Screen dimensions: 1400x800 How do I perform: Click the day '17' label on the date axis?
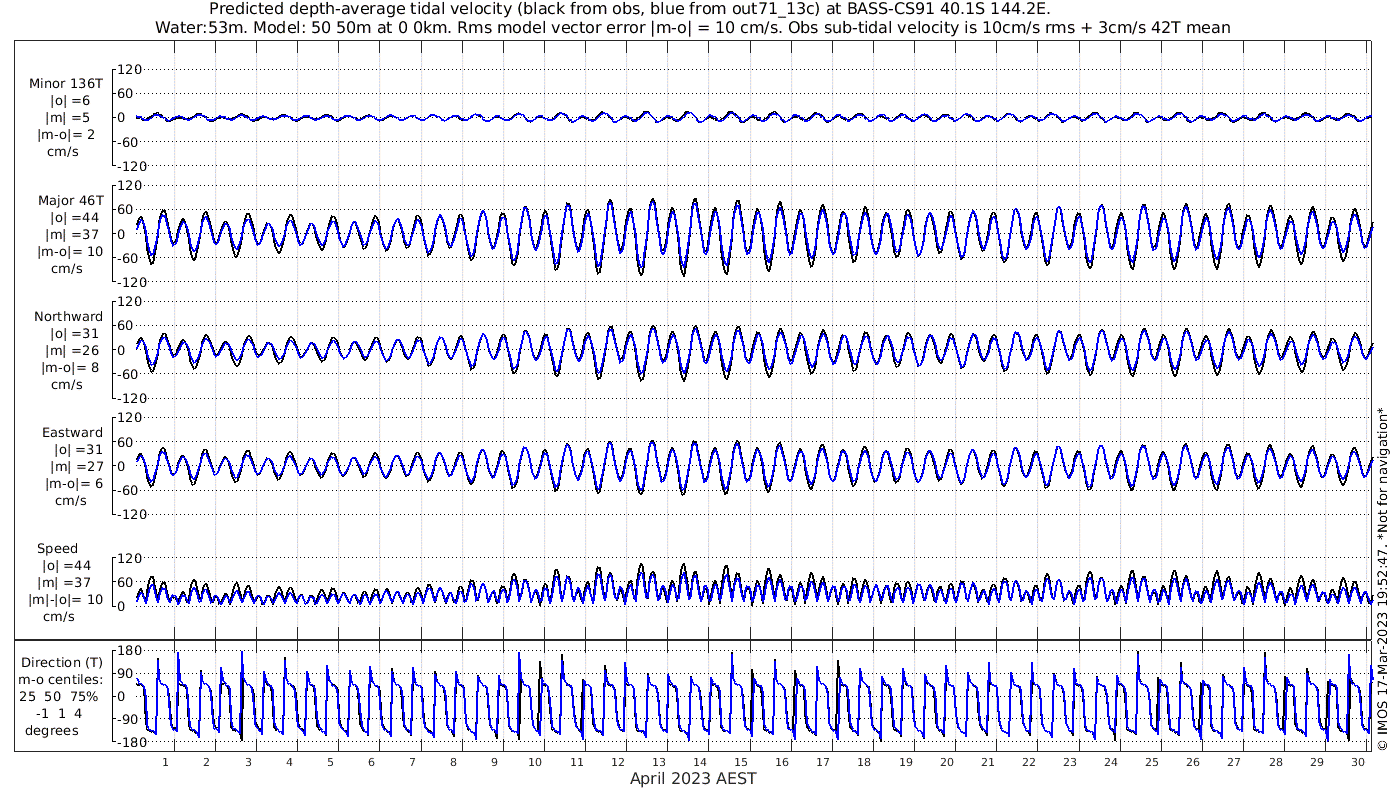pos(823,762)
